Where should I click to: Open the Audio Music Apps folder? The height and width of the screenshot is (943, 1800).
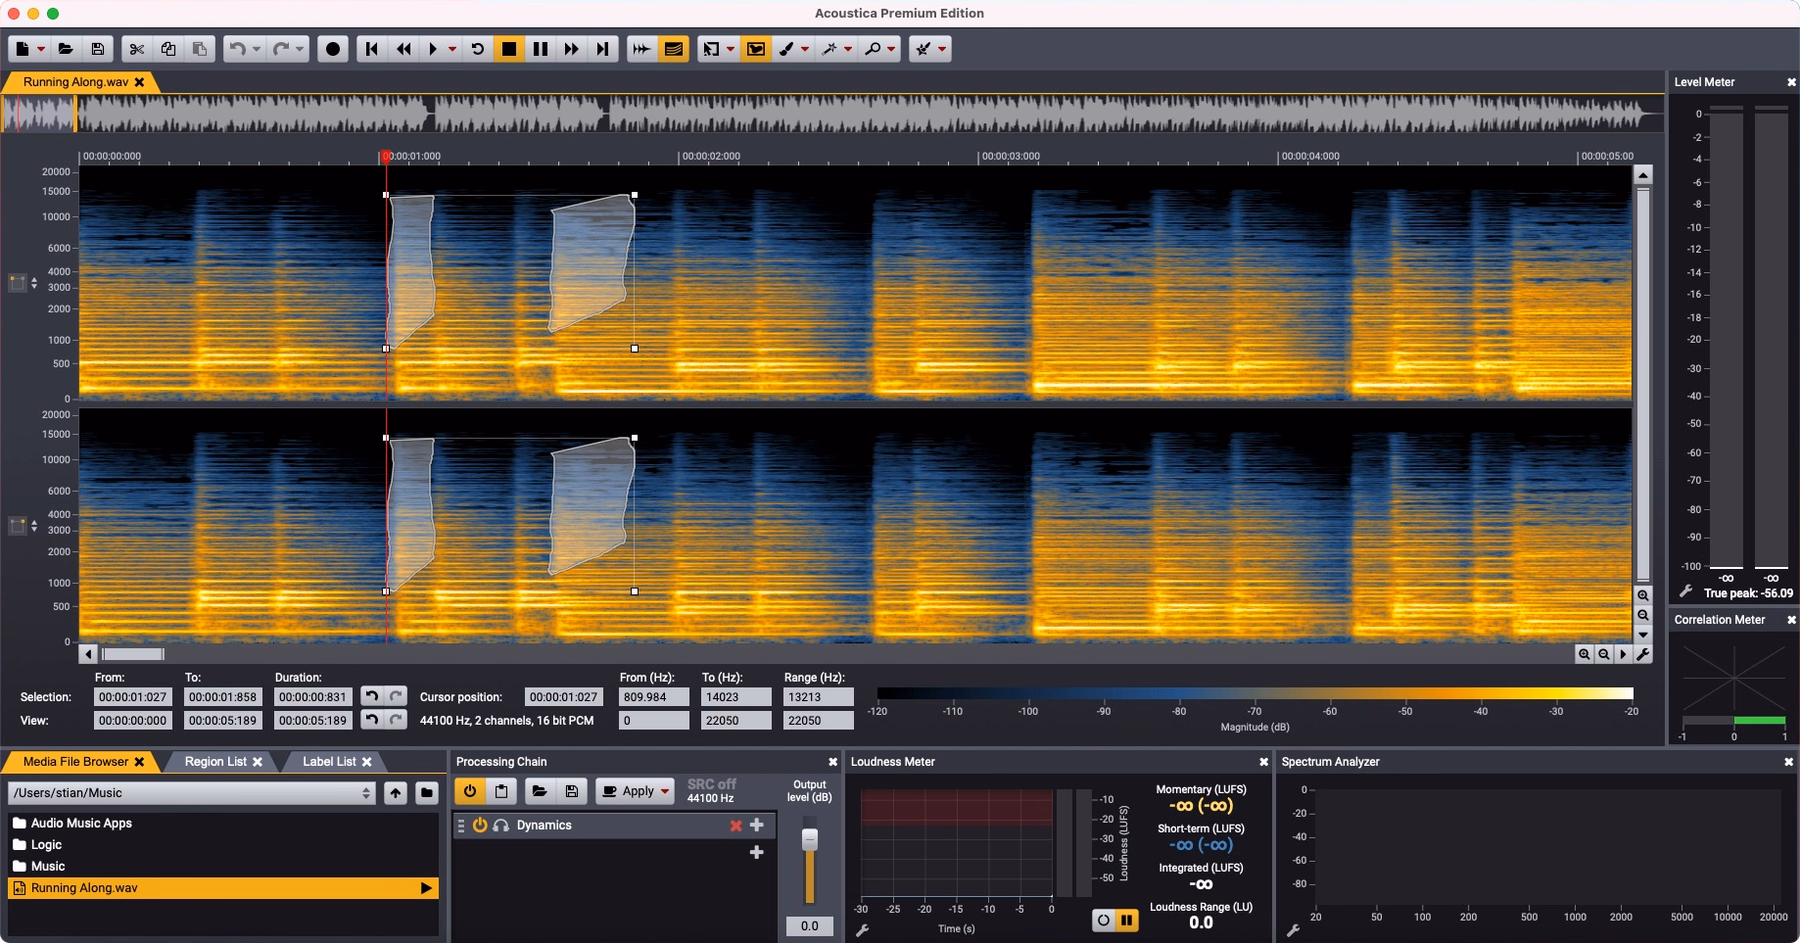[x=81, y=823]
